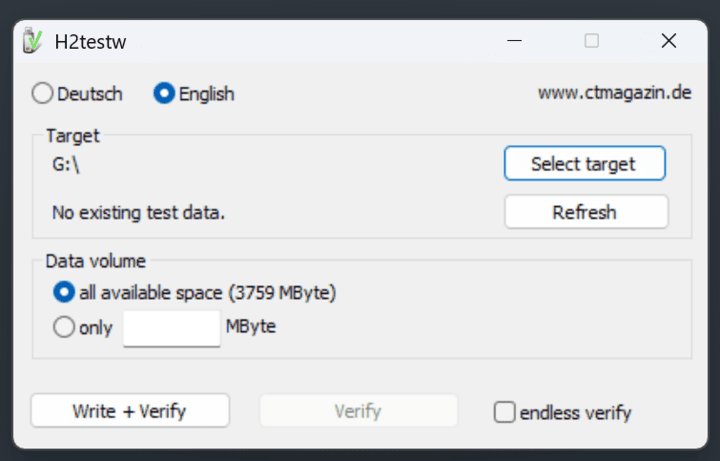
Task: Click the Select target button
Action: click(585, 163)
